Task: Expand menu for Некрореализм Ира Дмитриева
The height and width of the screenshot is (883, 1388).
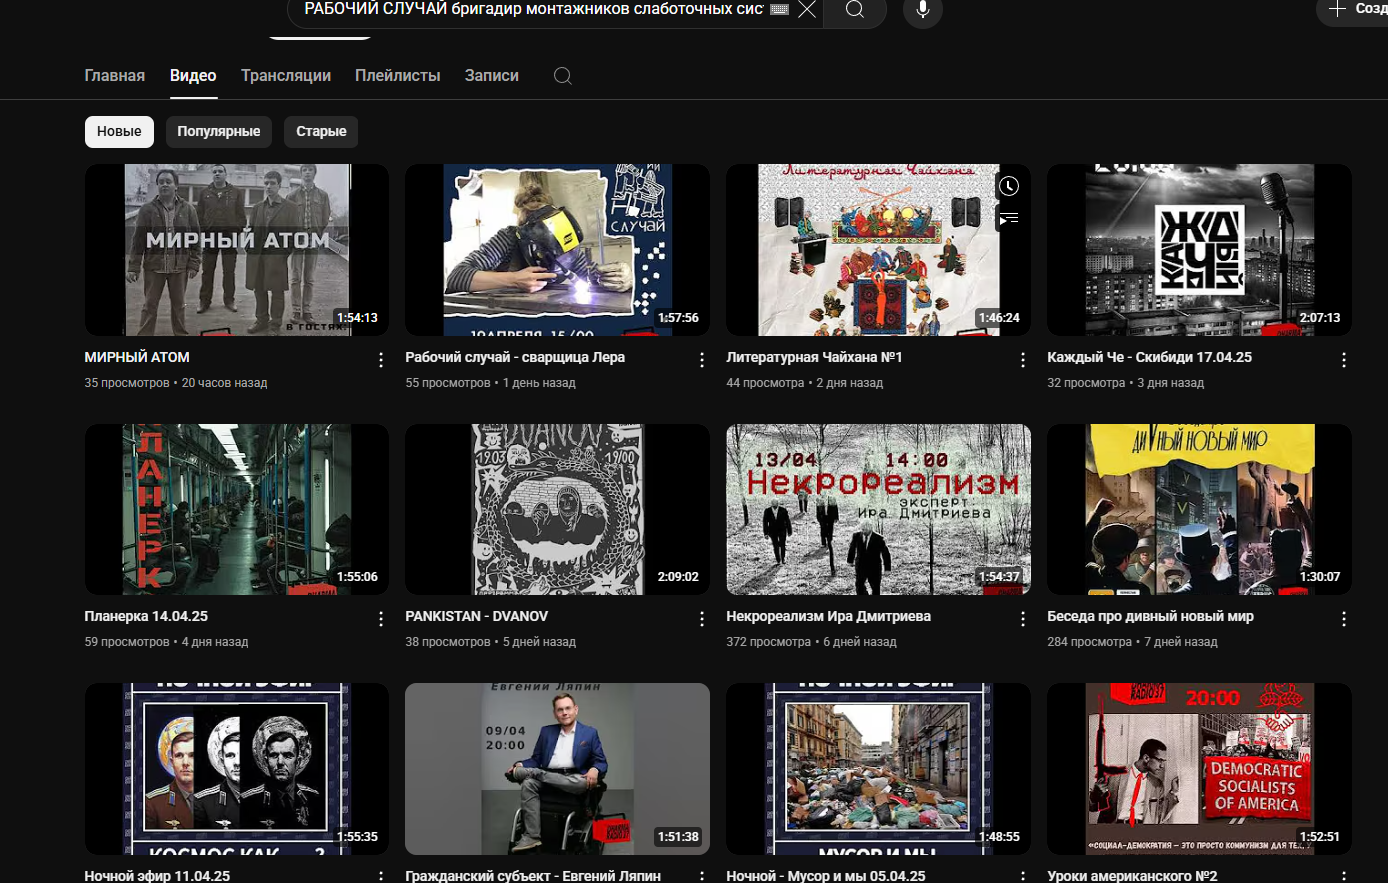Action: click(x=1022, y=619)
